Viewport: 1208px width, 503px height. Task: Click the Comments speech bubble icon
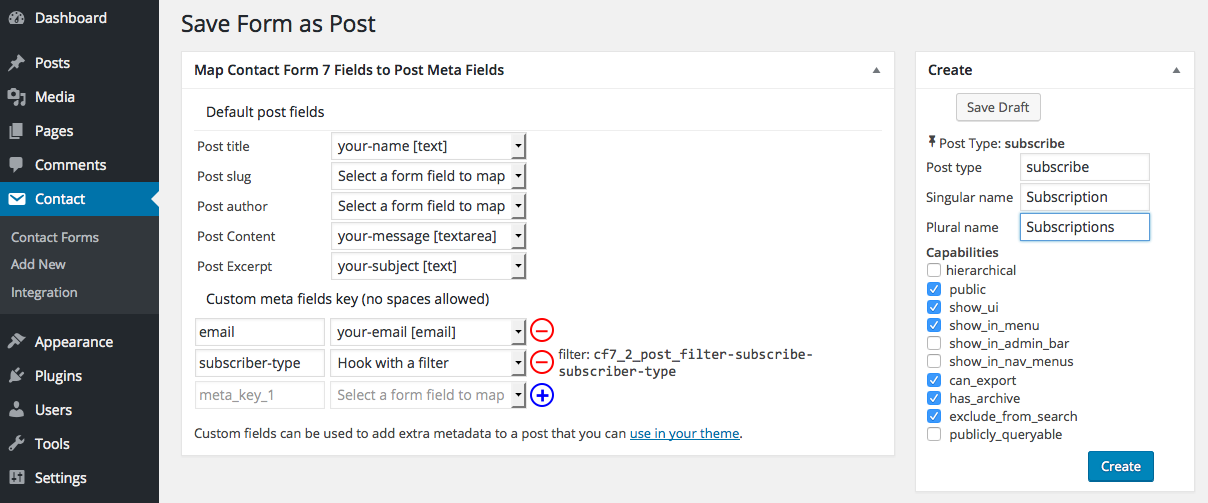(16, 165)
